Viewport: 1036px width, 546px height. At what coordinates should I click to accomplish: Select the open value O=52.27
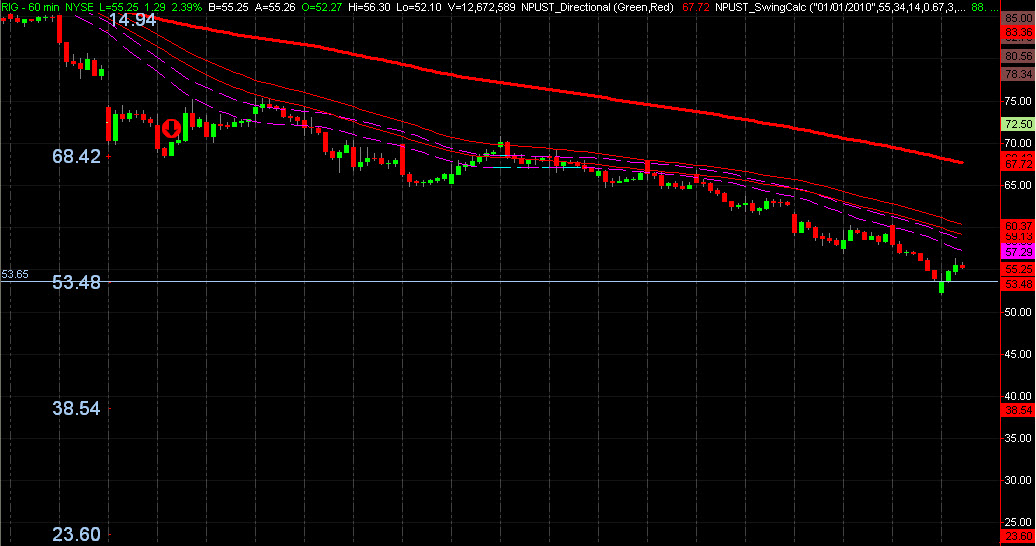322,7
